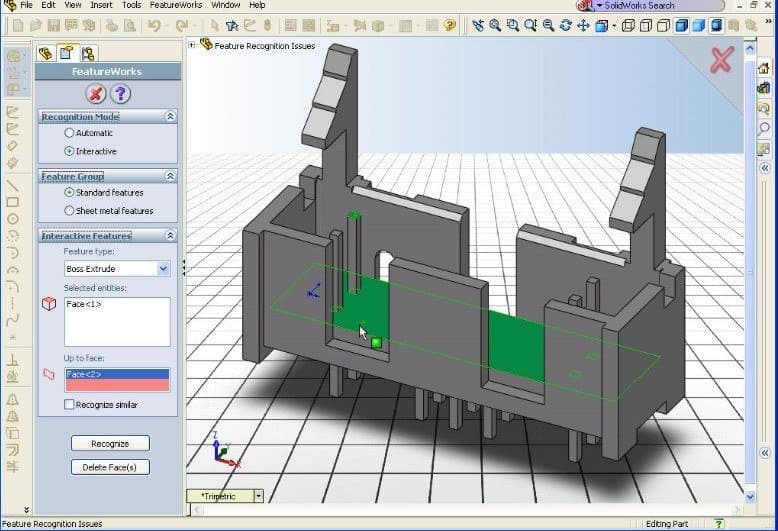Viewport: 778px width, 531px height.
Task: Collapse the Recognition Mode section
Action: tap(170, 116)
